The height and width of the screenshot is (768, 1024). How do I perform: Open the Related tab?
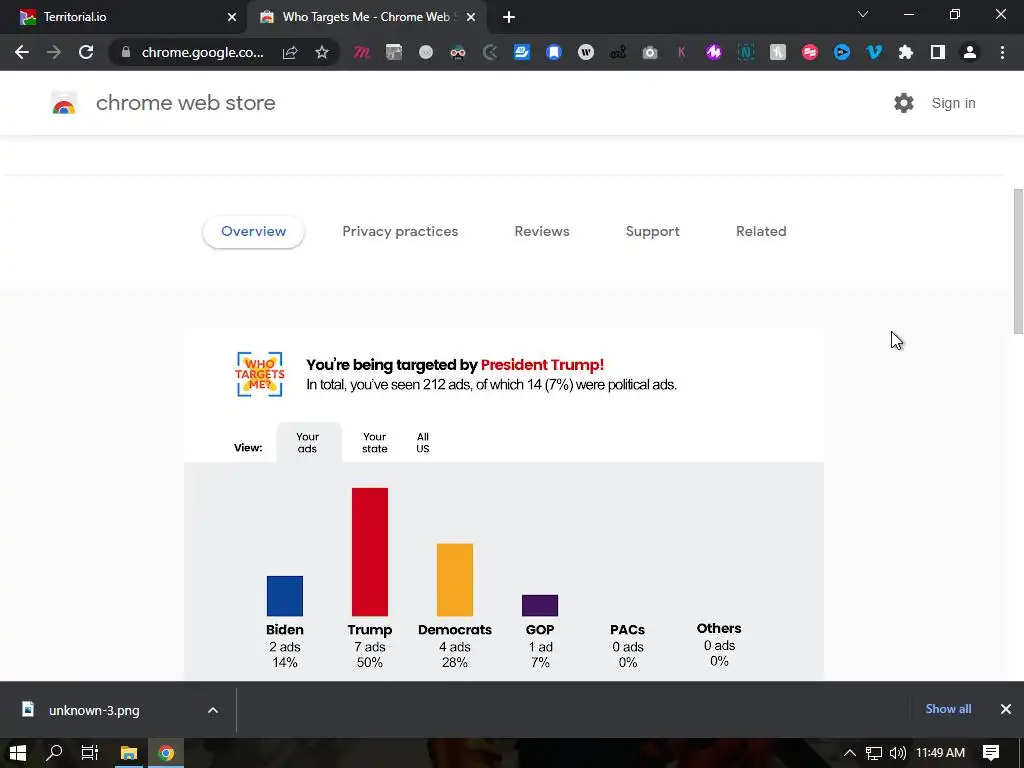coord(761,231)
